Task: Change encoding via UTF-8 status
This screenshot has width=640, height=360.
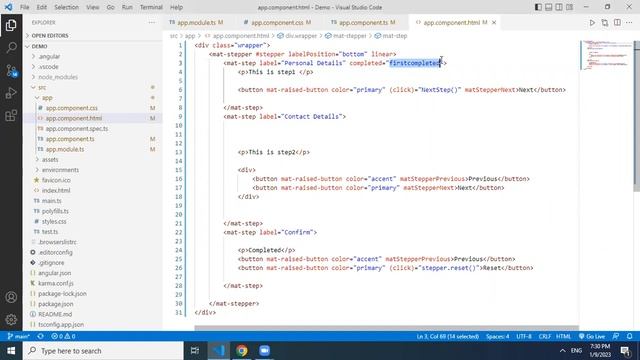Action: pos(524,336)
